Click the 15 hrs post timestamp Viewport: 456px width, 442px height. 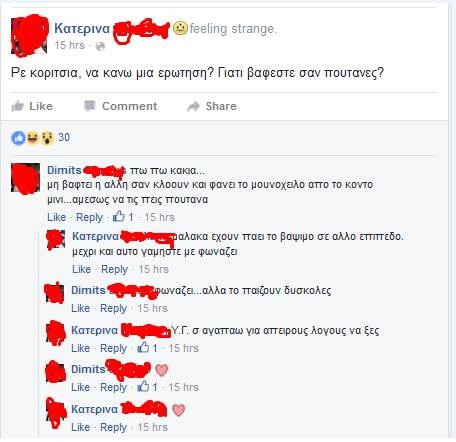click(70, 45)
